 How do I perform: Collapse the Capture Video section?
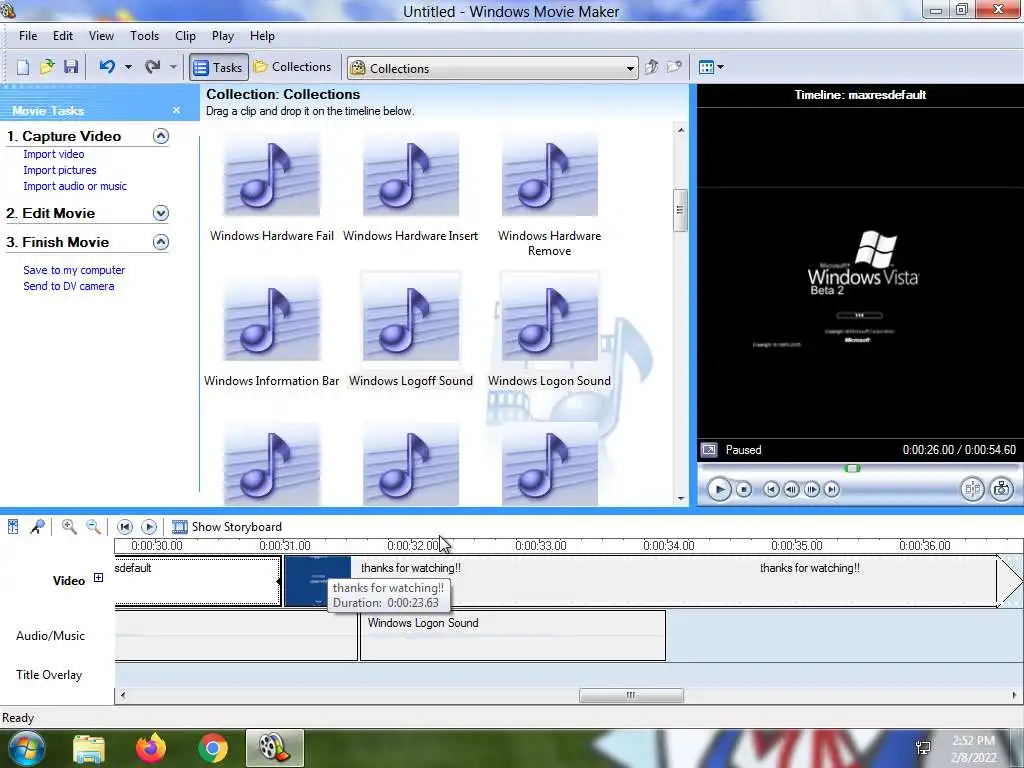(161, 136)
